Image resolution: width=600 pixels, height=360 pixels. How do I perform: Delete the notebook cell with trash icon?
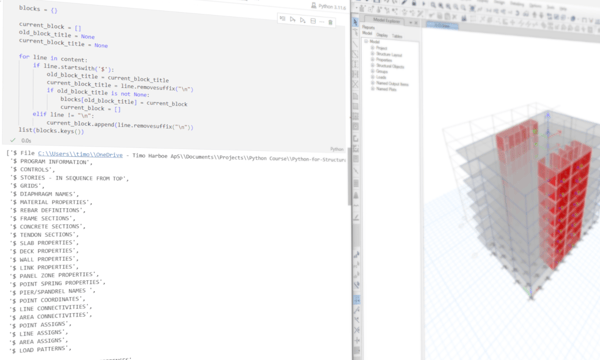(x=330, y=22)
